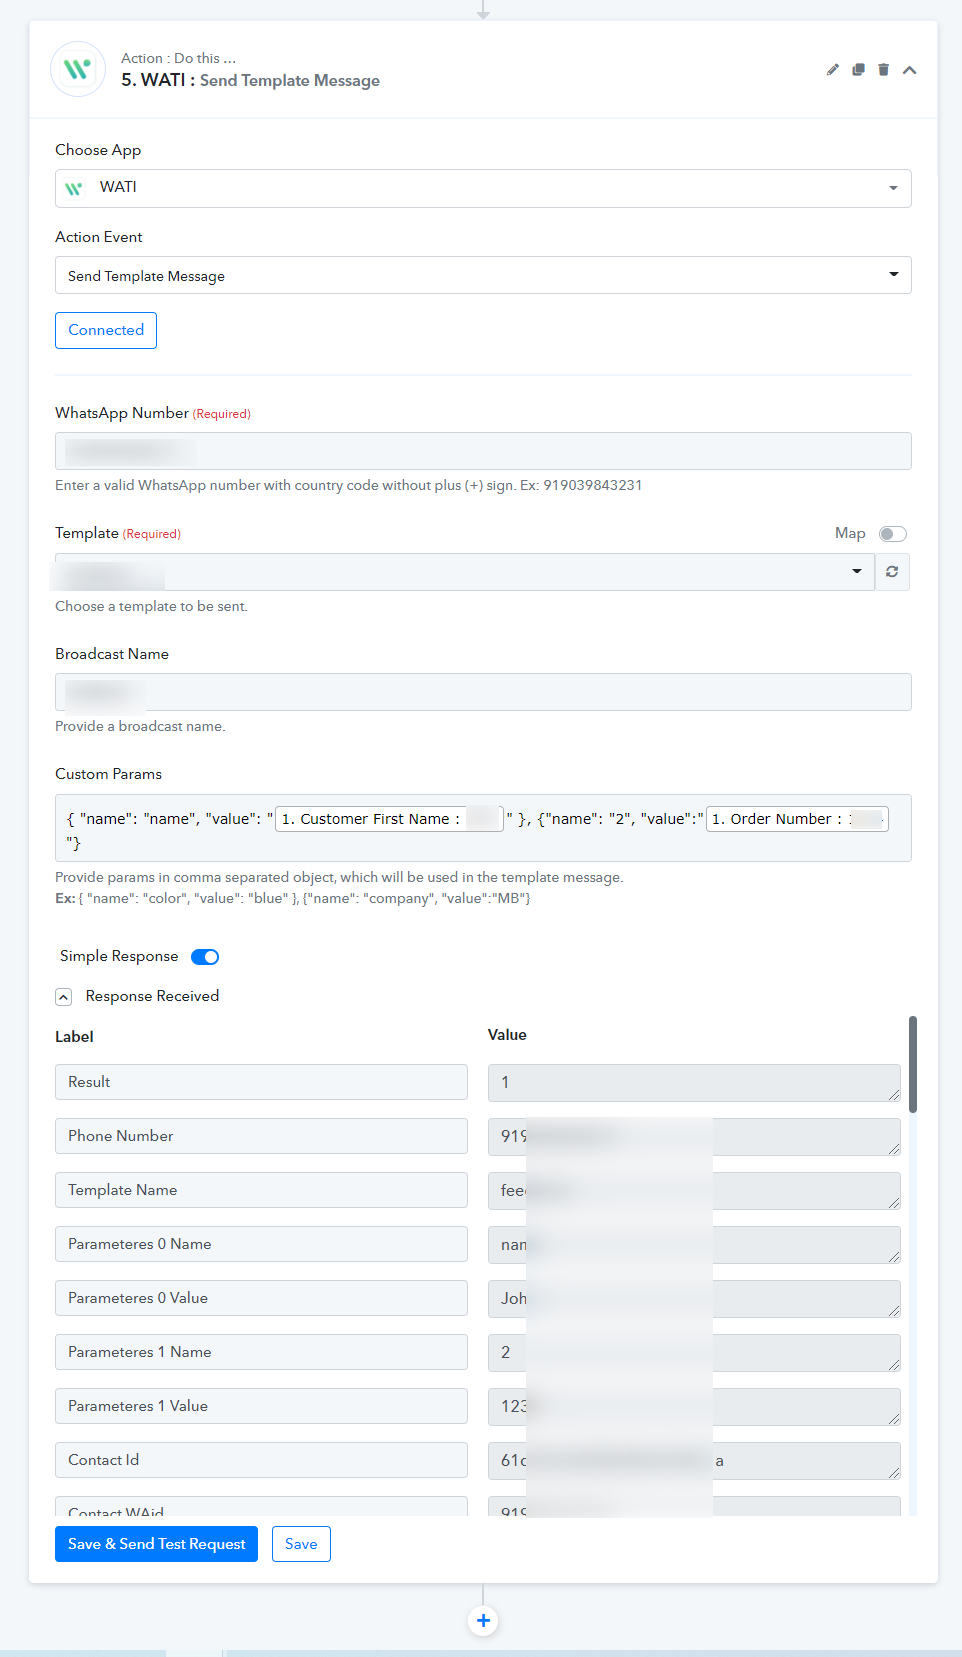Viewport: 962px width, 1657px height.
Task: Click the Phone Number value field
Action: click(x=694, y=1137)
